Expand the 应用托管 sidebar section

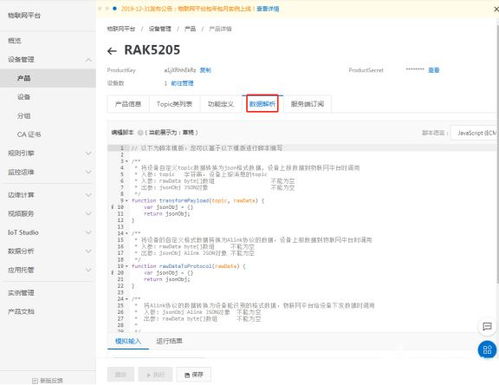48,270
